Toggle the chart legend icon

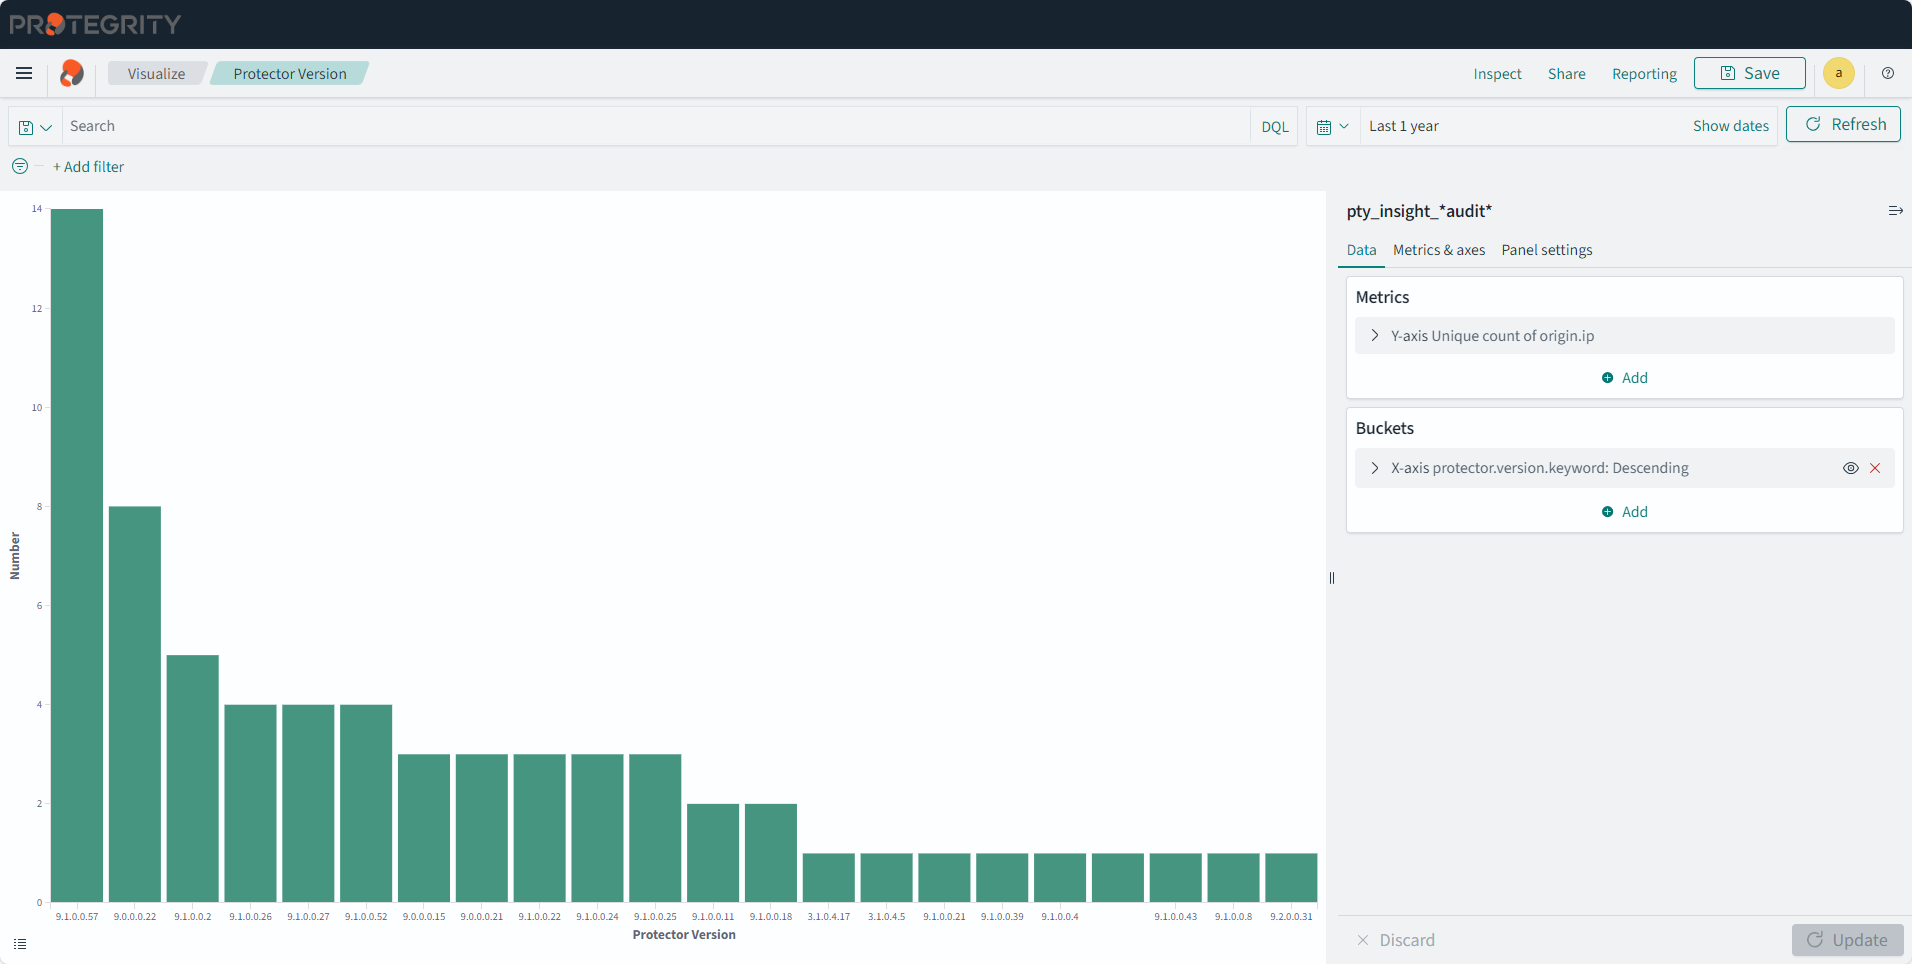point(20,944)
